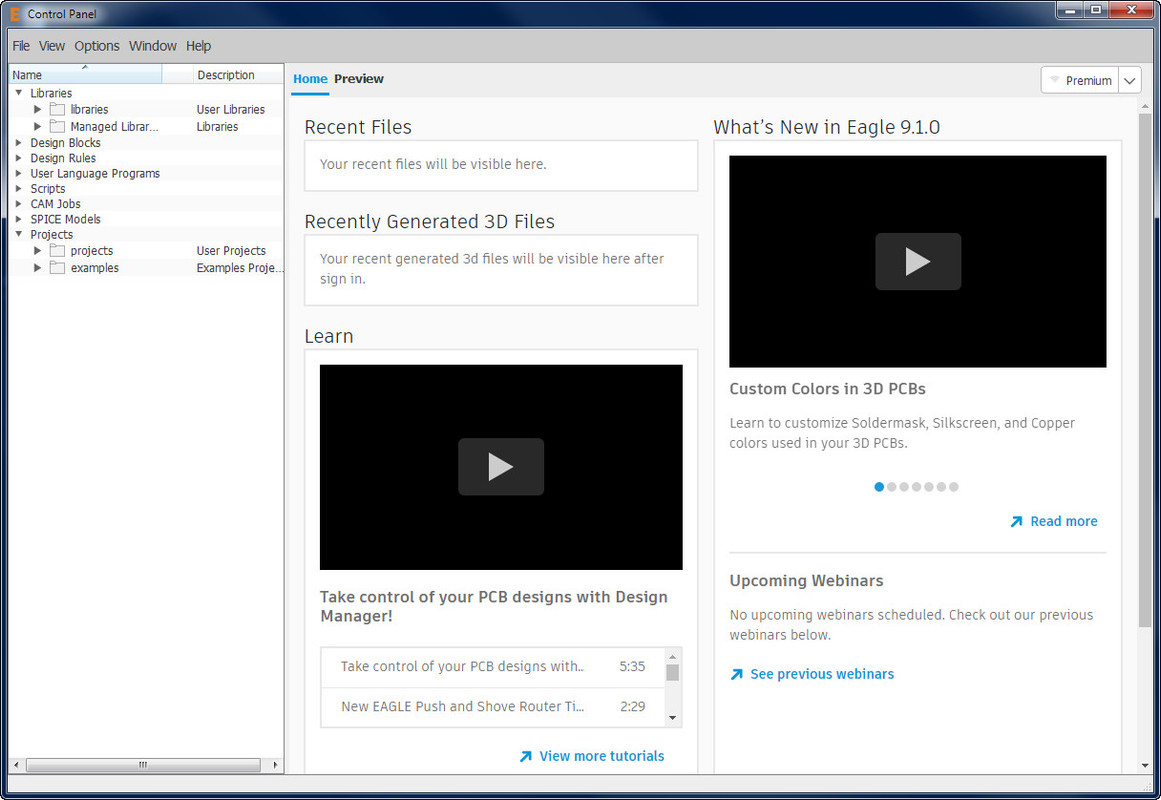
Task: Switch to the Preview tab
Action: coord(359,79)
